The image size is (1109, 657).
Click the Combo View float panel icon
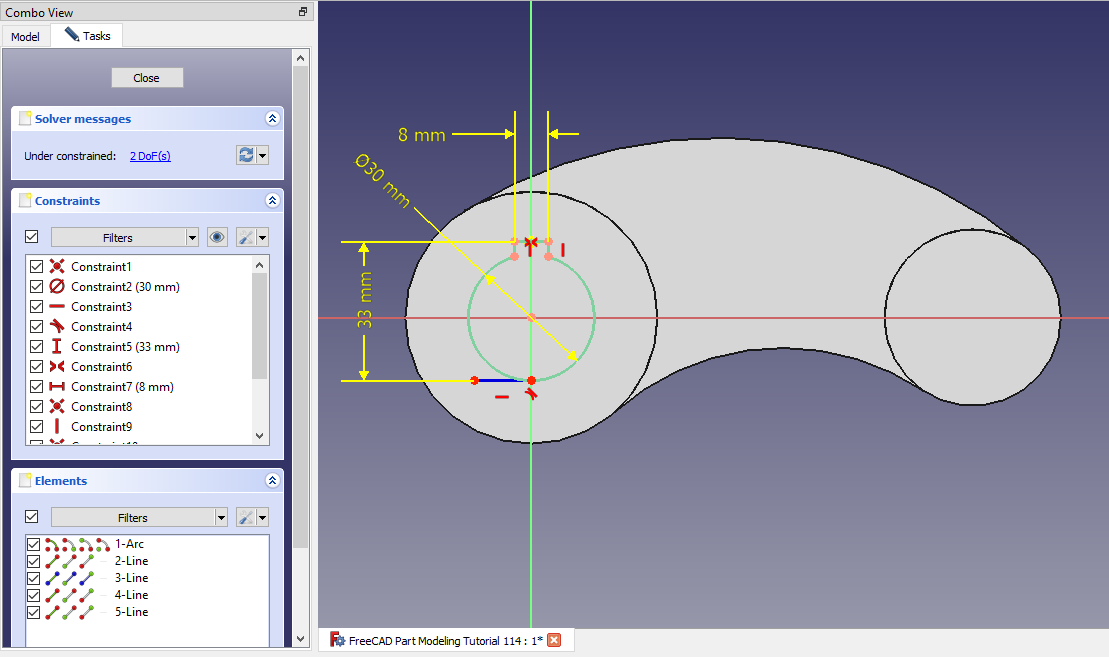point(303,12)
